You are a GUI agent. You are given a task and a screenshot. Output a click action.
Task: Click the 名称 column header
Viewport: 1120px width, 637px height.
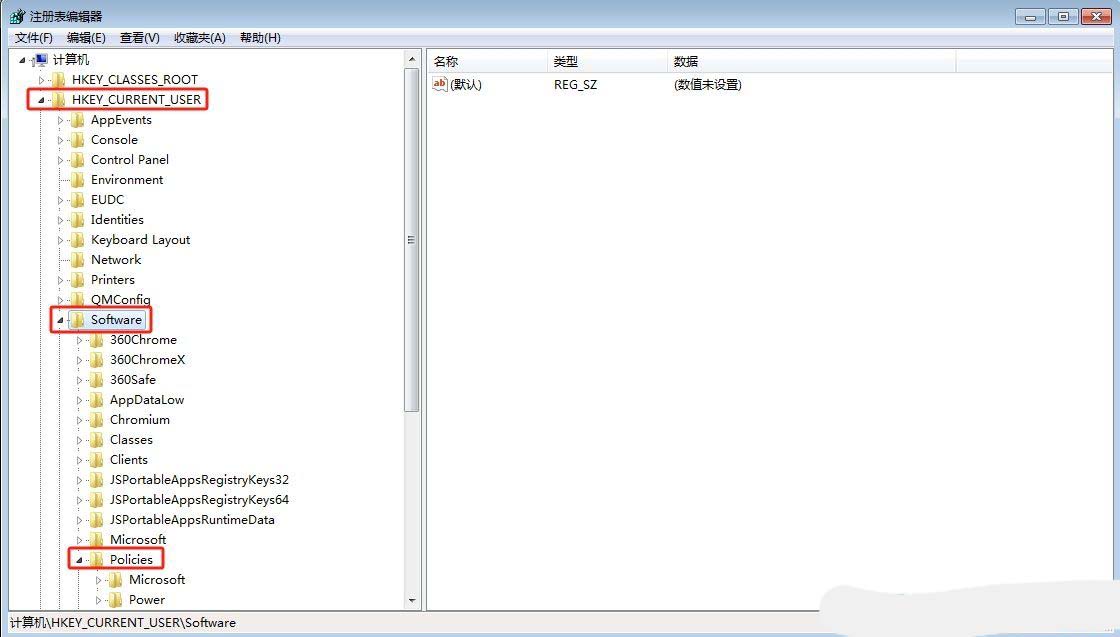pos(487,62)
